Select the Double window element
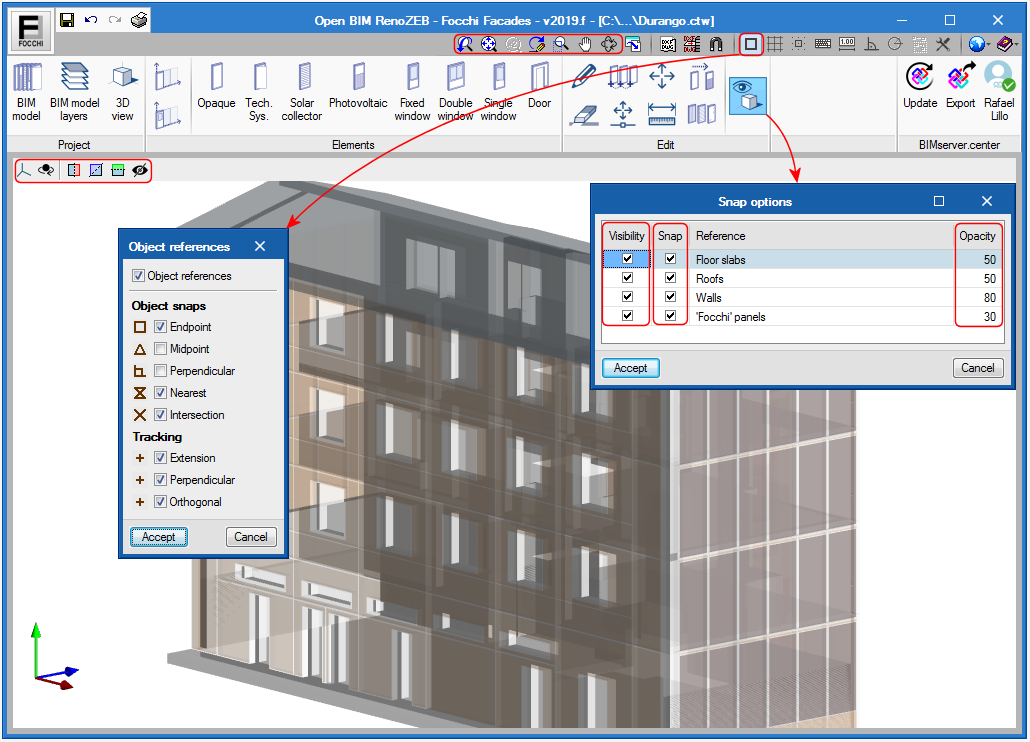1030x742 pixels. [455, 92]
